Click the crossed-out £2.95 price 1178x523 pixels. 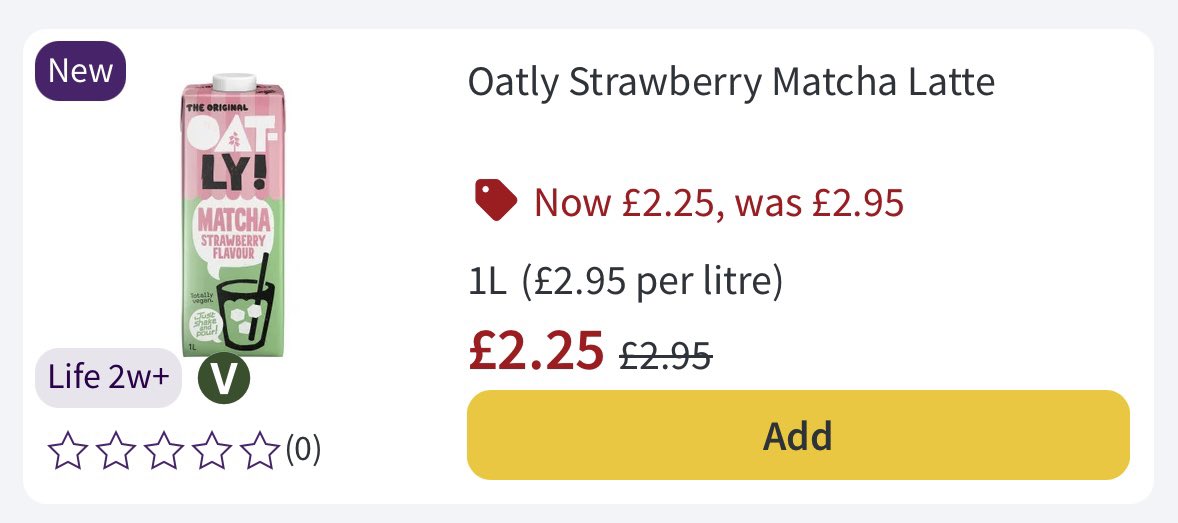[666, 353]
